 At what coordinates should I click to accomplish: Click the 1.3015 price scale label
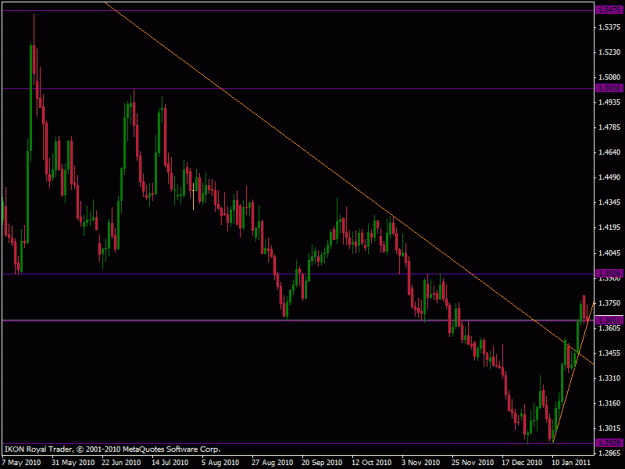609,428
